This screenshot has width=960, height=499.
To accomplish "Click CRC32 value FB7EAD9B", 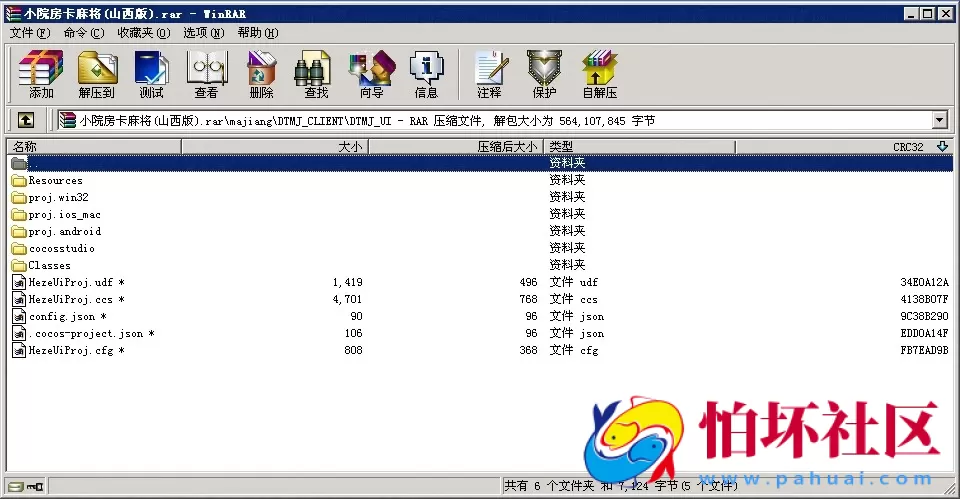I will (x=924, y=350).
